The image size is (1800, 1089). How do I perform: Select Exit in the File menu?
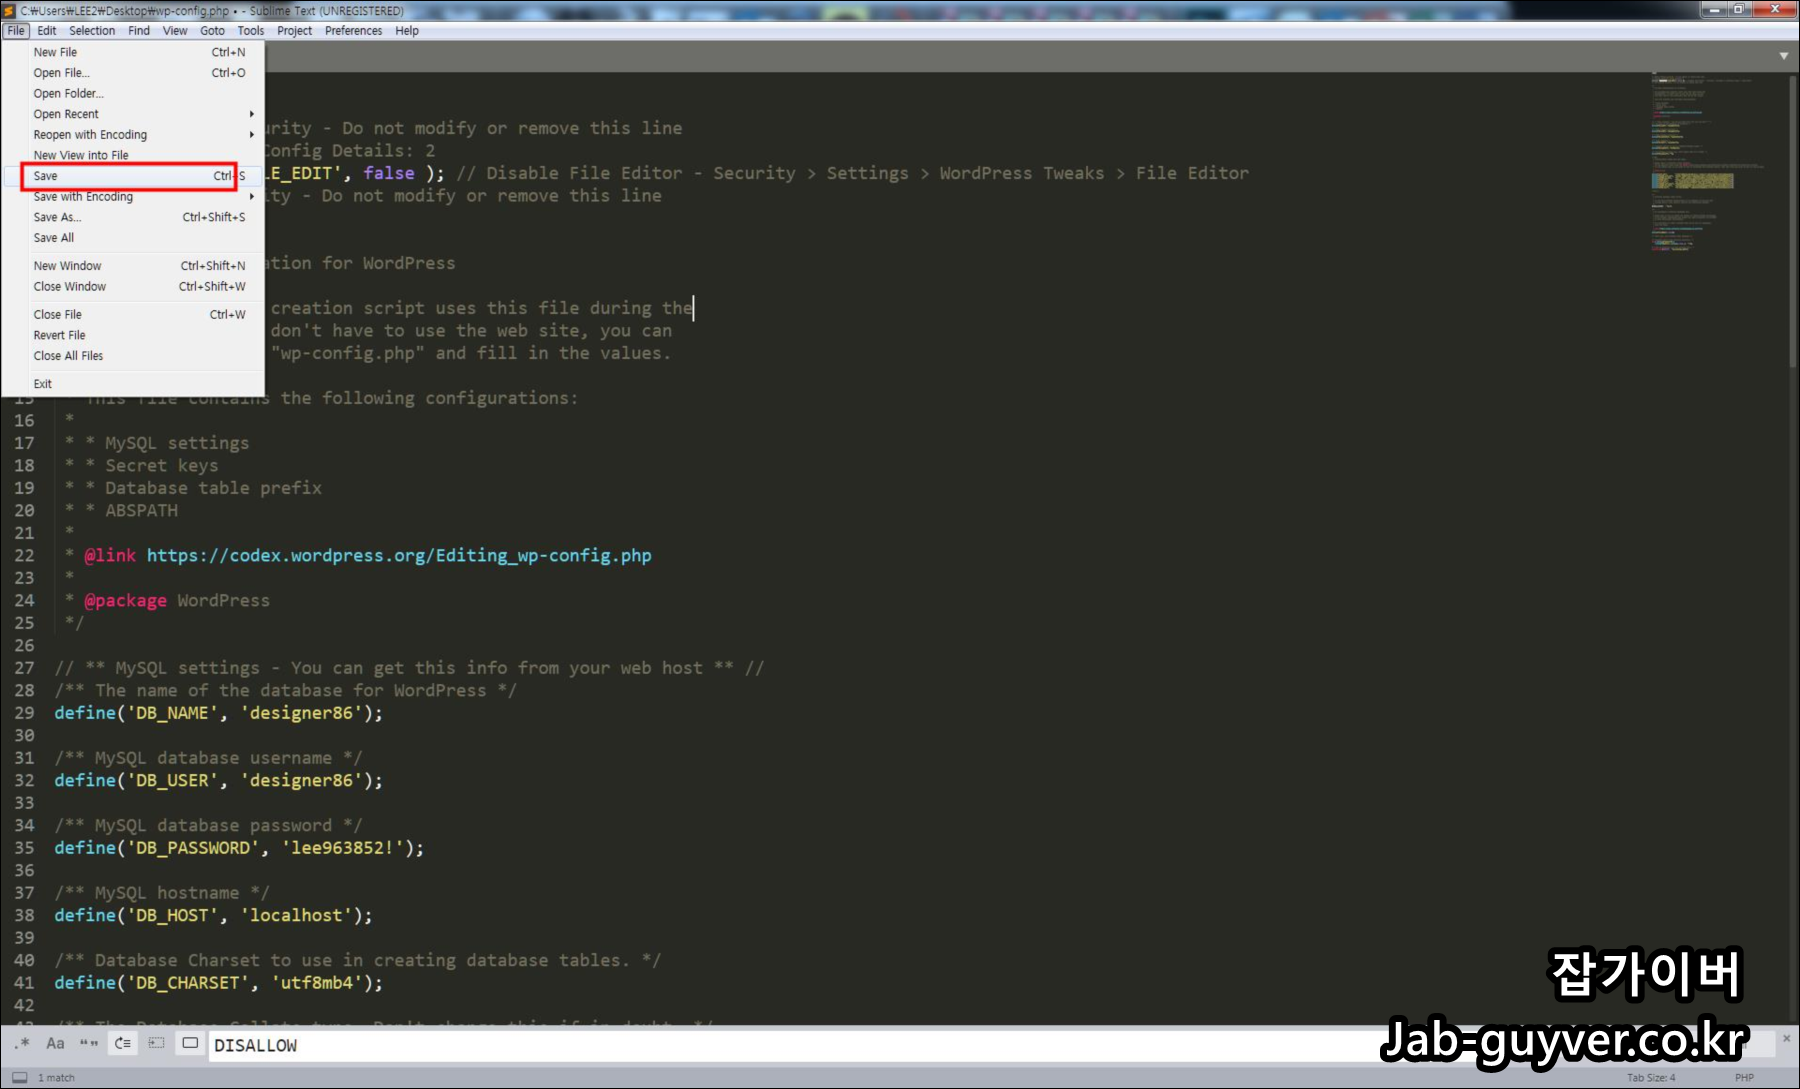pyautogui.click(x=133, y=384)
